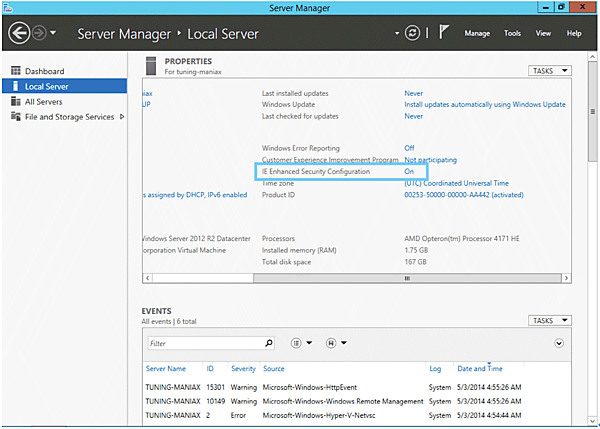The height and width of the screenshot is (429, 600).
Task: Open the notifications flag icon
Action: [x=443, y=33]
